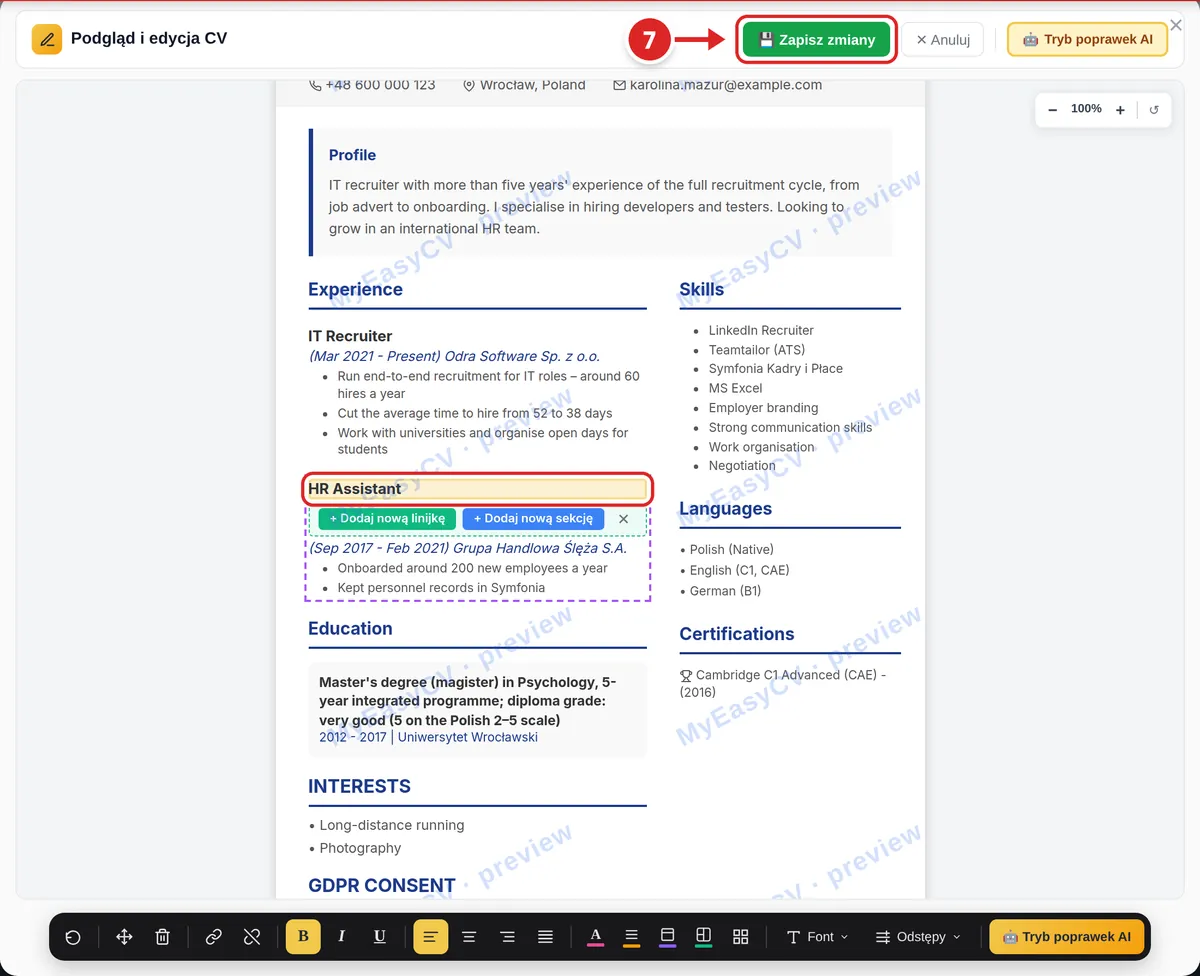Align text to the right
Image resolution: width=1200 pixels, height=976 pixels.
coord(507,937)
